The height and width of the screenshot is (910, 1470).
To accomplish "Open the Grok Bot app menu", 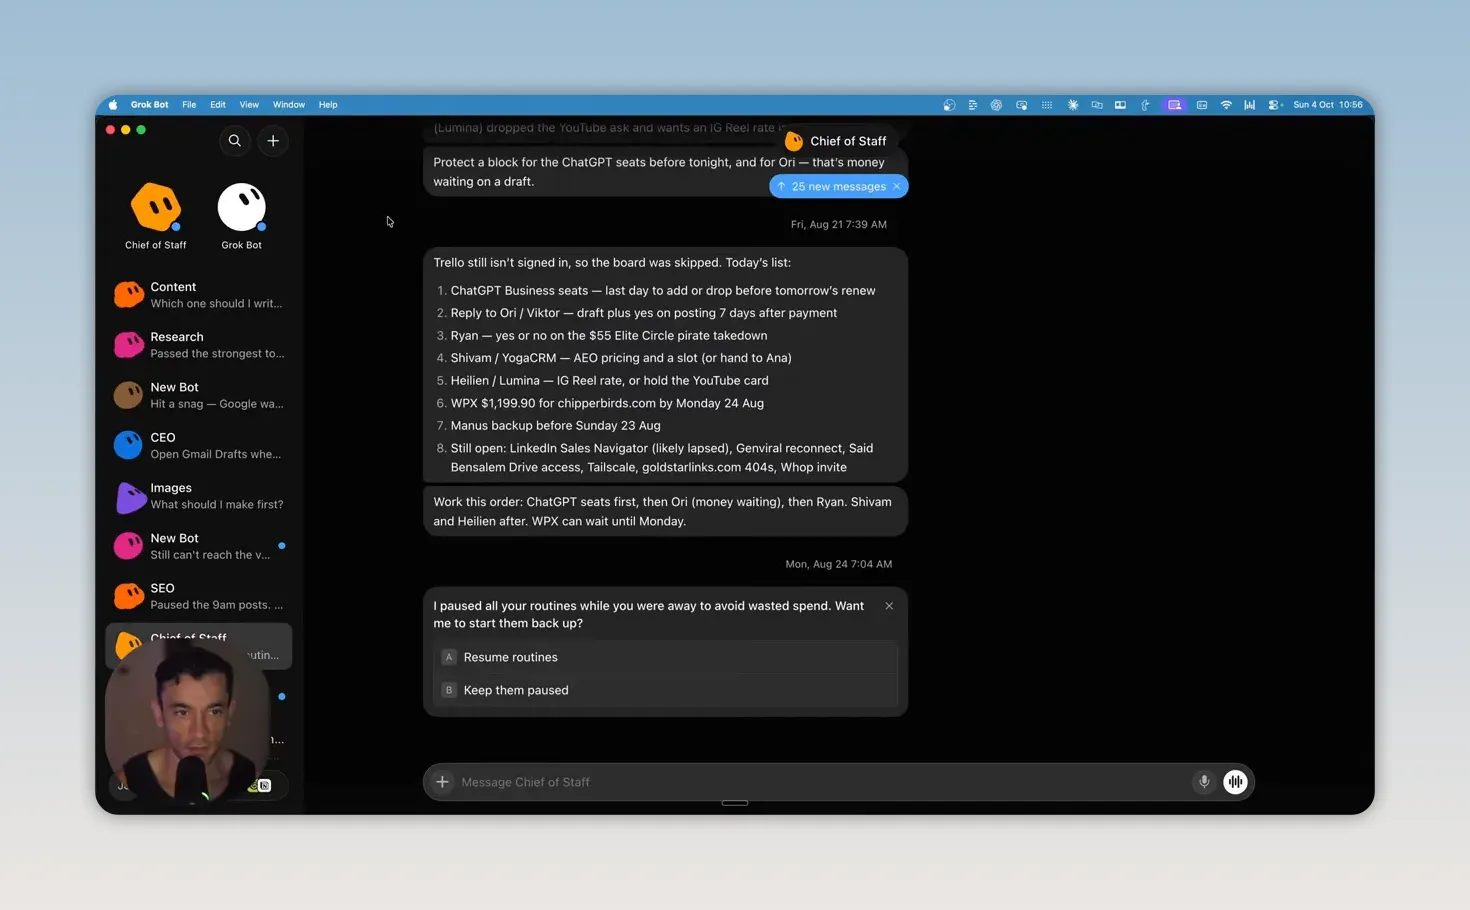I will coord(149,105).
